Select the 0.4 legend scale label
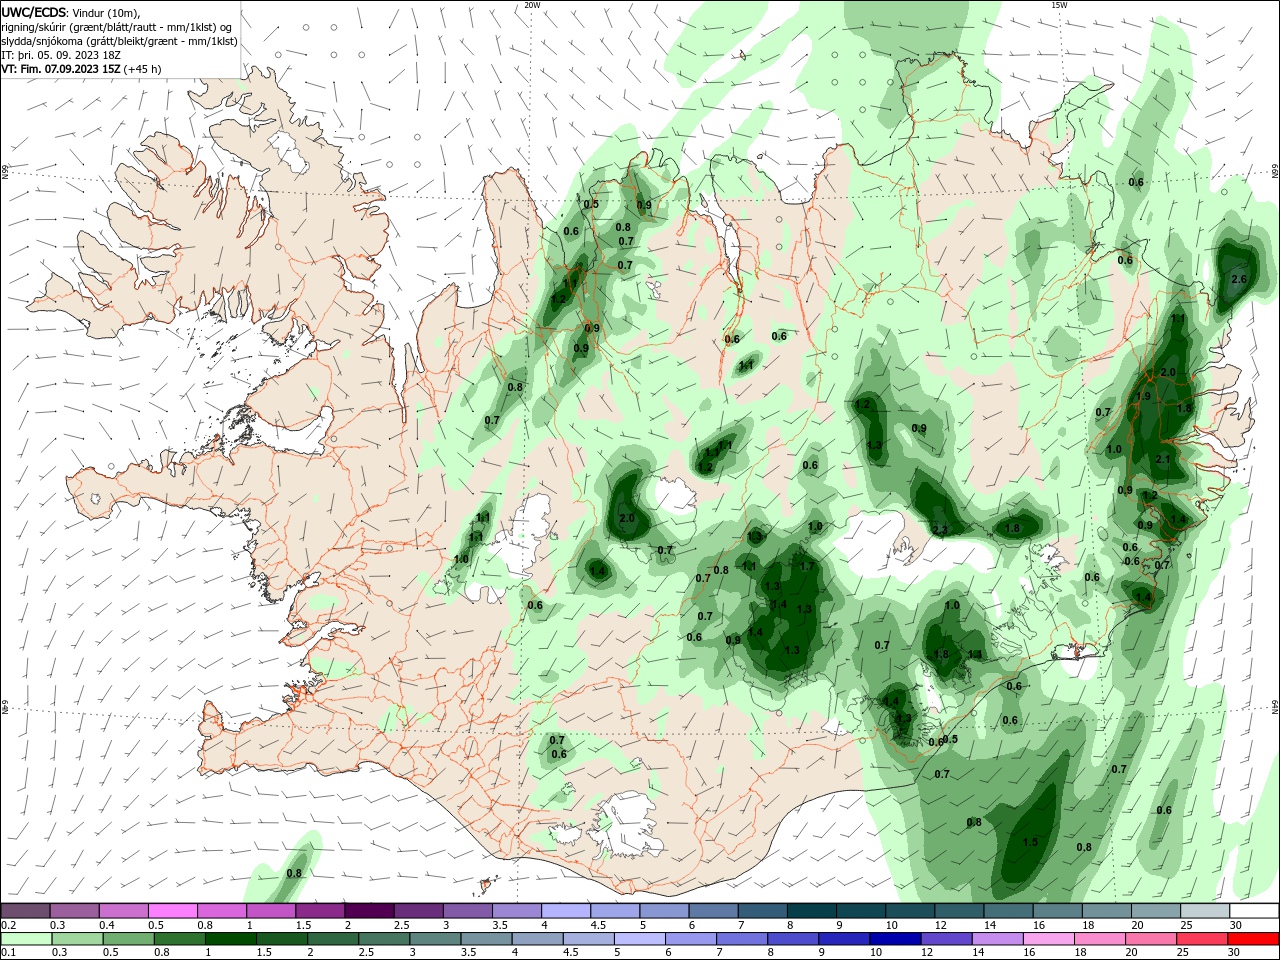Image resolution: width=1280 pixels, height=960 pixels. (x=107, y=925)
